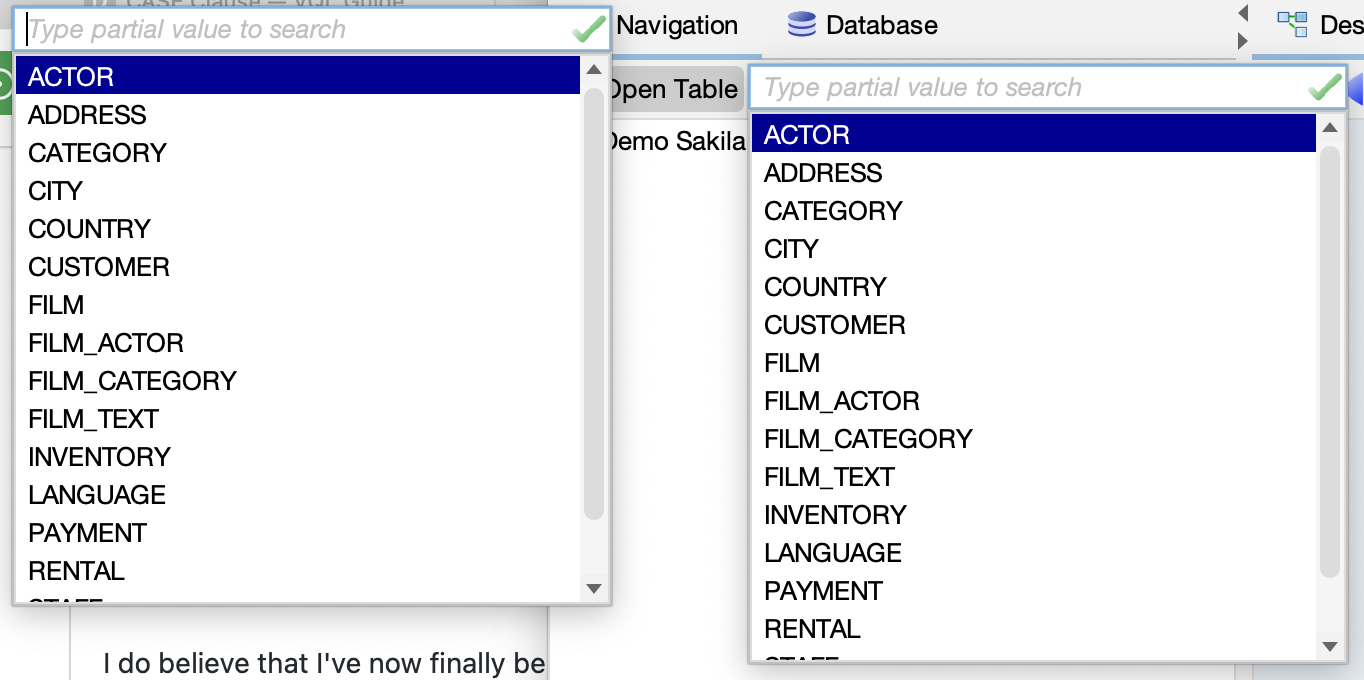This screenshot has width=1364, height=680.
Task: Click the left list's scrollbar thumb
Action: (x=594, y=303)
